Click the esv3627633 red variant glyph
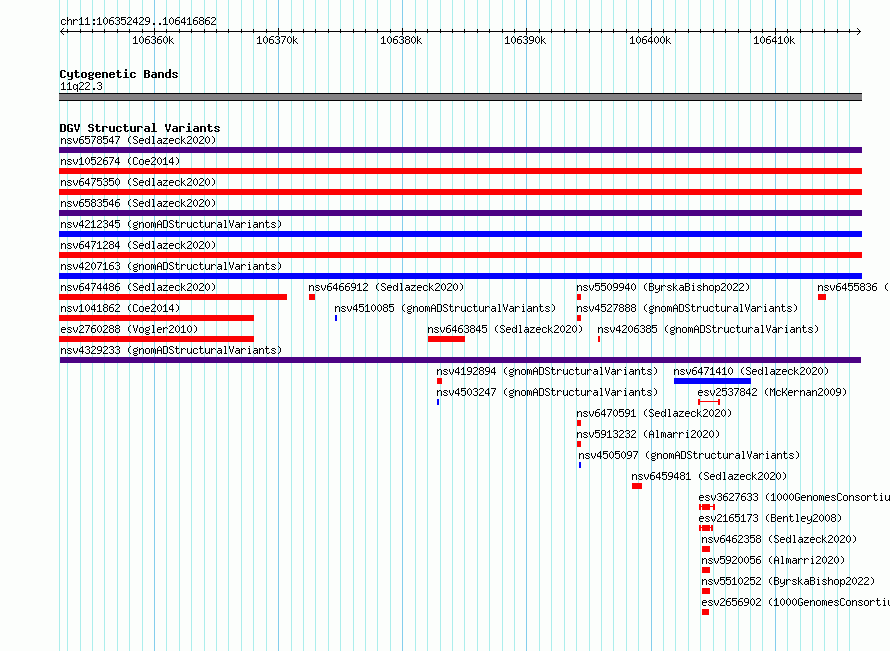The width and height of the screenshot is (890, 651). (x=707, y=507)
